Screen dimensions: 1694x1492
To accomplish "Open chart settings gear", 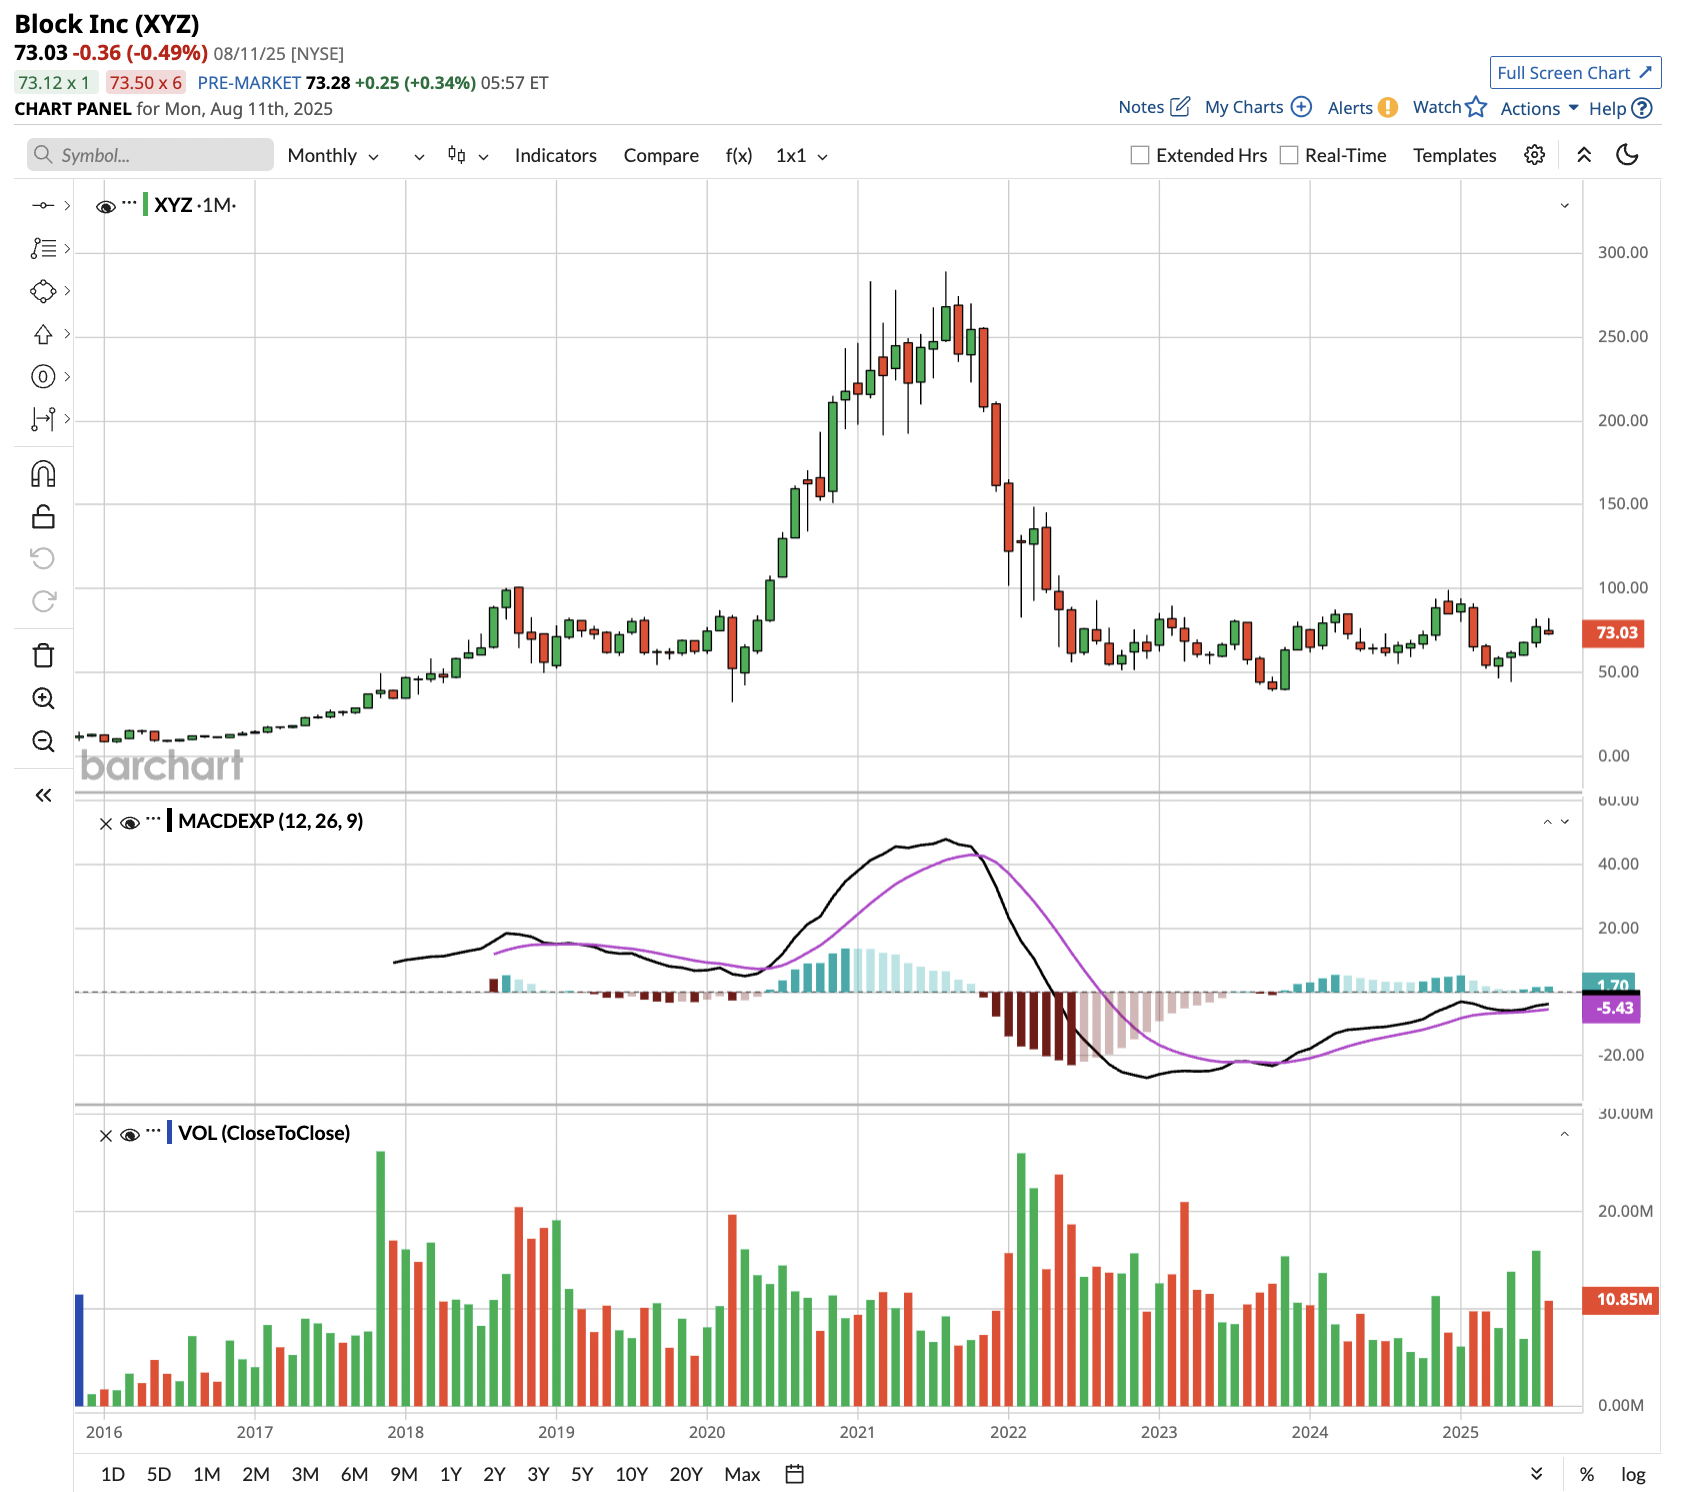I will pos(1534,154).
